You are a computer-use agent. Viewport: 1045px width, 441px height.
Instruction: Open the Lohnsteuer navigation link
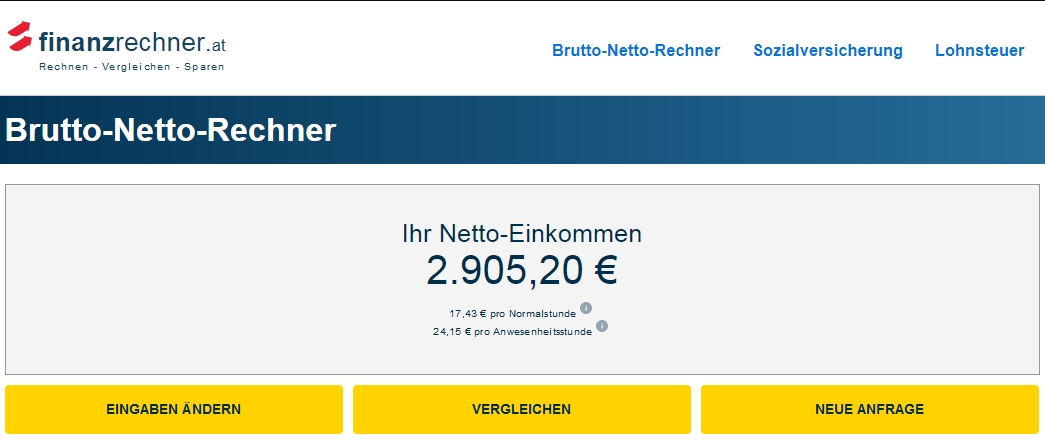(x=980, y=51)
